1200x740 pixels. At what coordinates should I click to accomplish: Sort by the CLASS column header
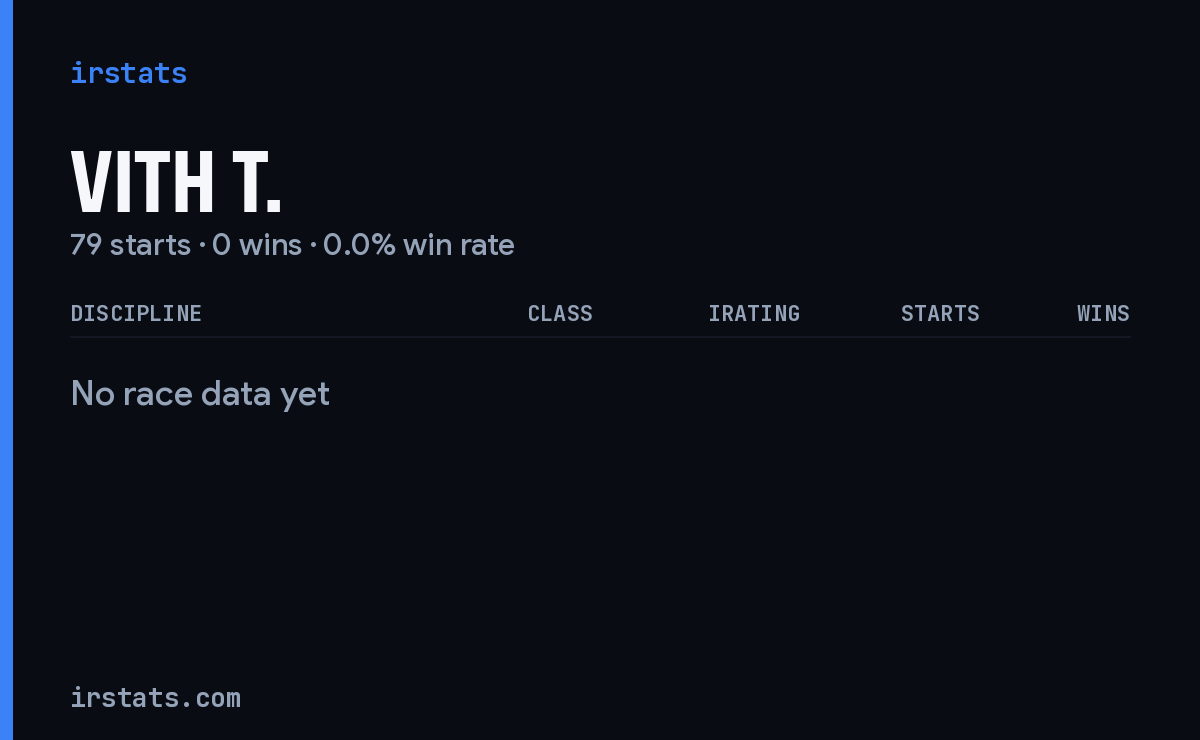pos(560,313)
